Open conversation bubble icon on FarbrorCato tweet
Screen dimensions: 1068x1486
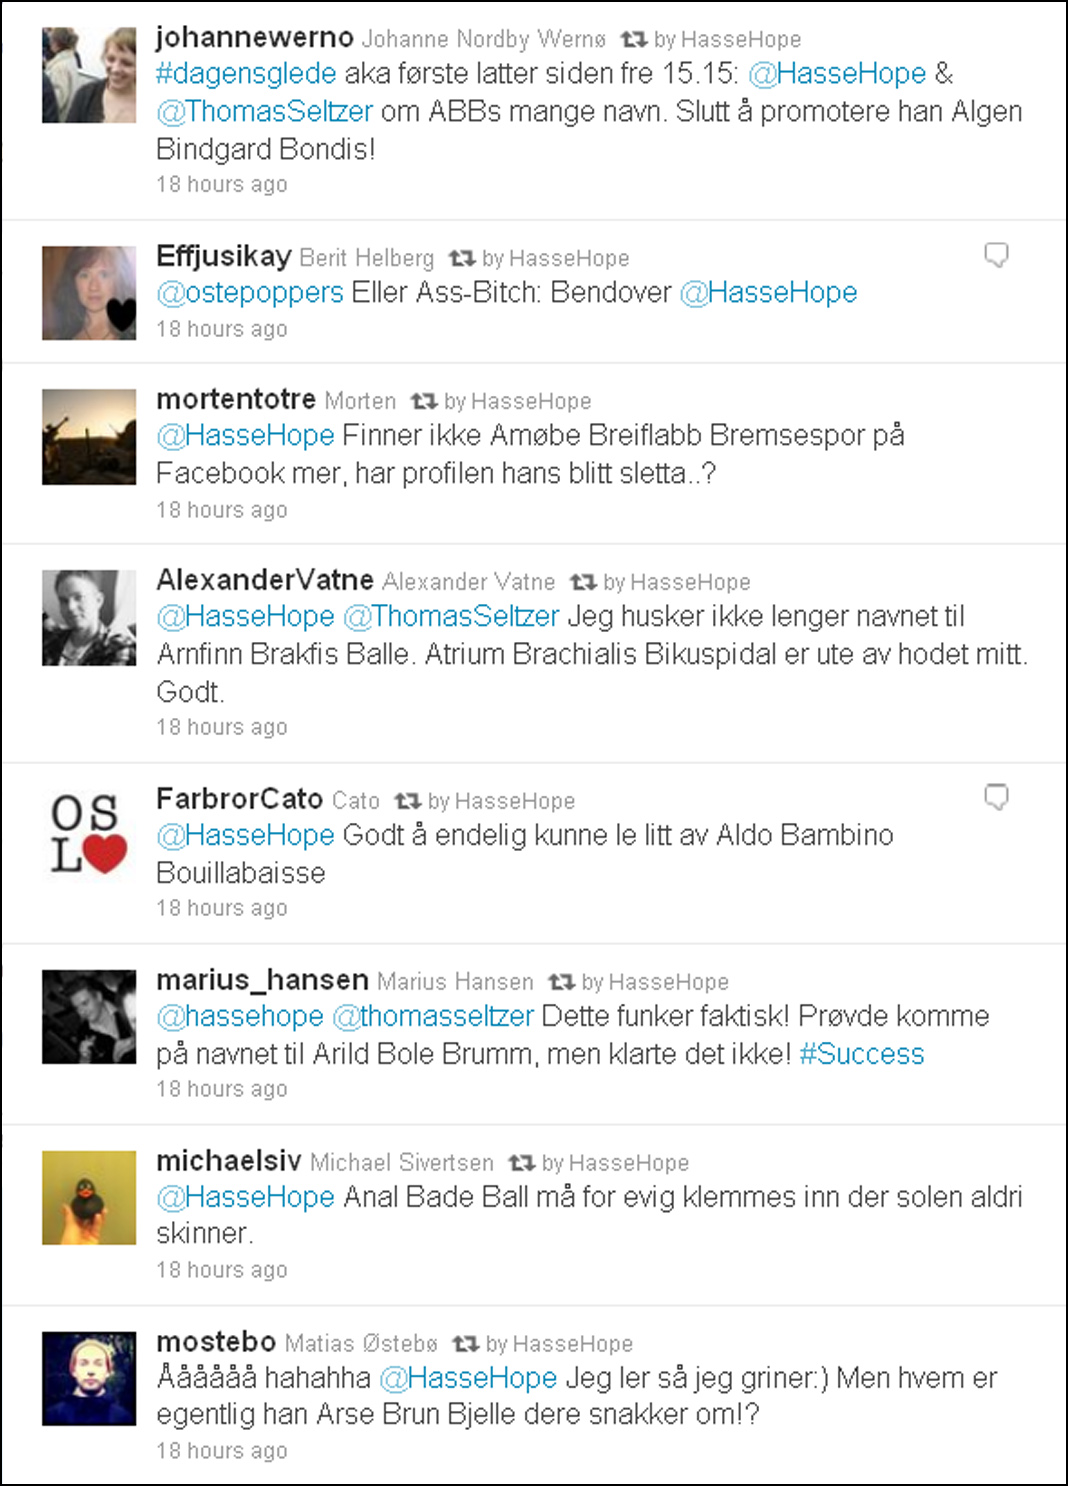click(x=996, y=797)
